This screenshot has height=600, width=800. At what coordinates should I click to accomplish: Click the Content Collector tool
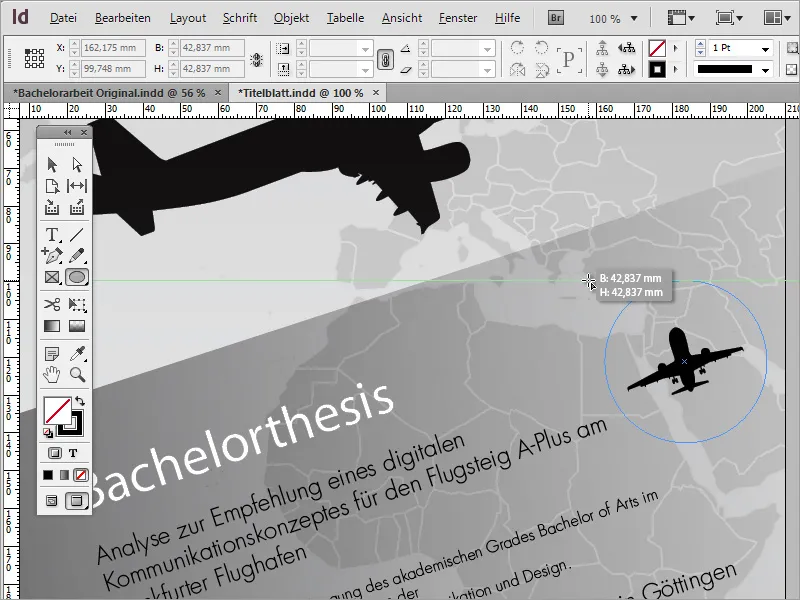52,208
